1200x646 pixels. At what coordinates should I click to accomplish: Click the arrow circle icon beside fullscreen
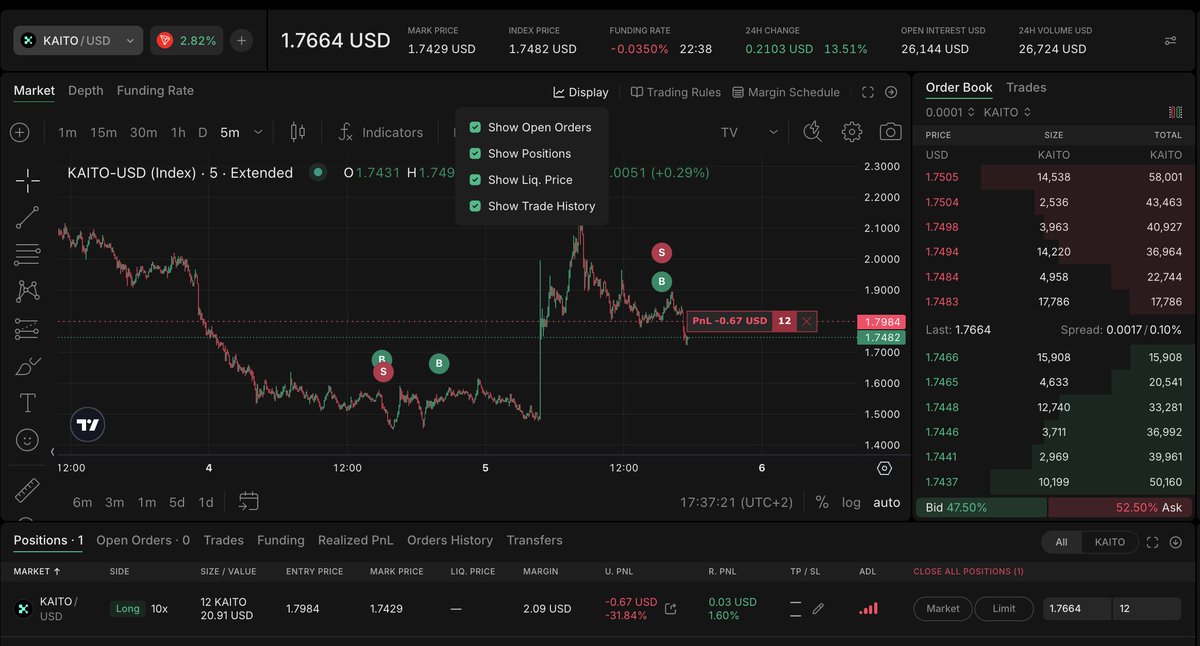pyautogui.click(x=891, y=92)
